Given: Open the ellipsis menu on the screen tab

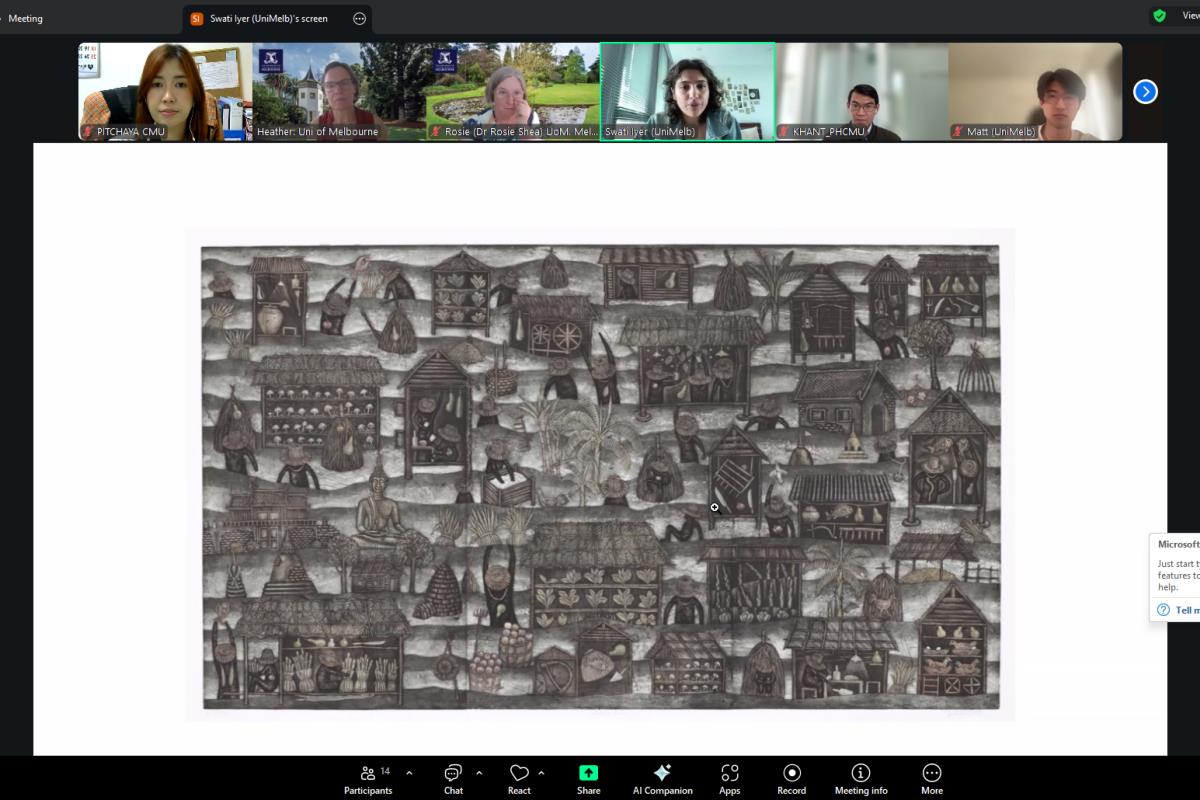Looking at the screenshot, I should click(x=360, y=18).
